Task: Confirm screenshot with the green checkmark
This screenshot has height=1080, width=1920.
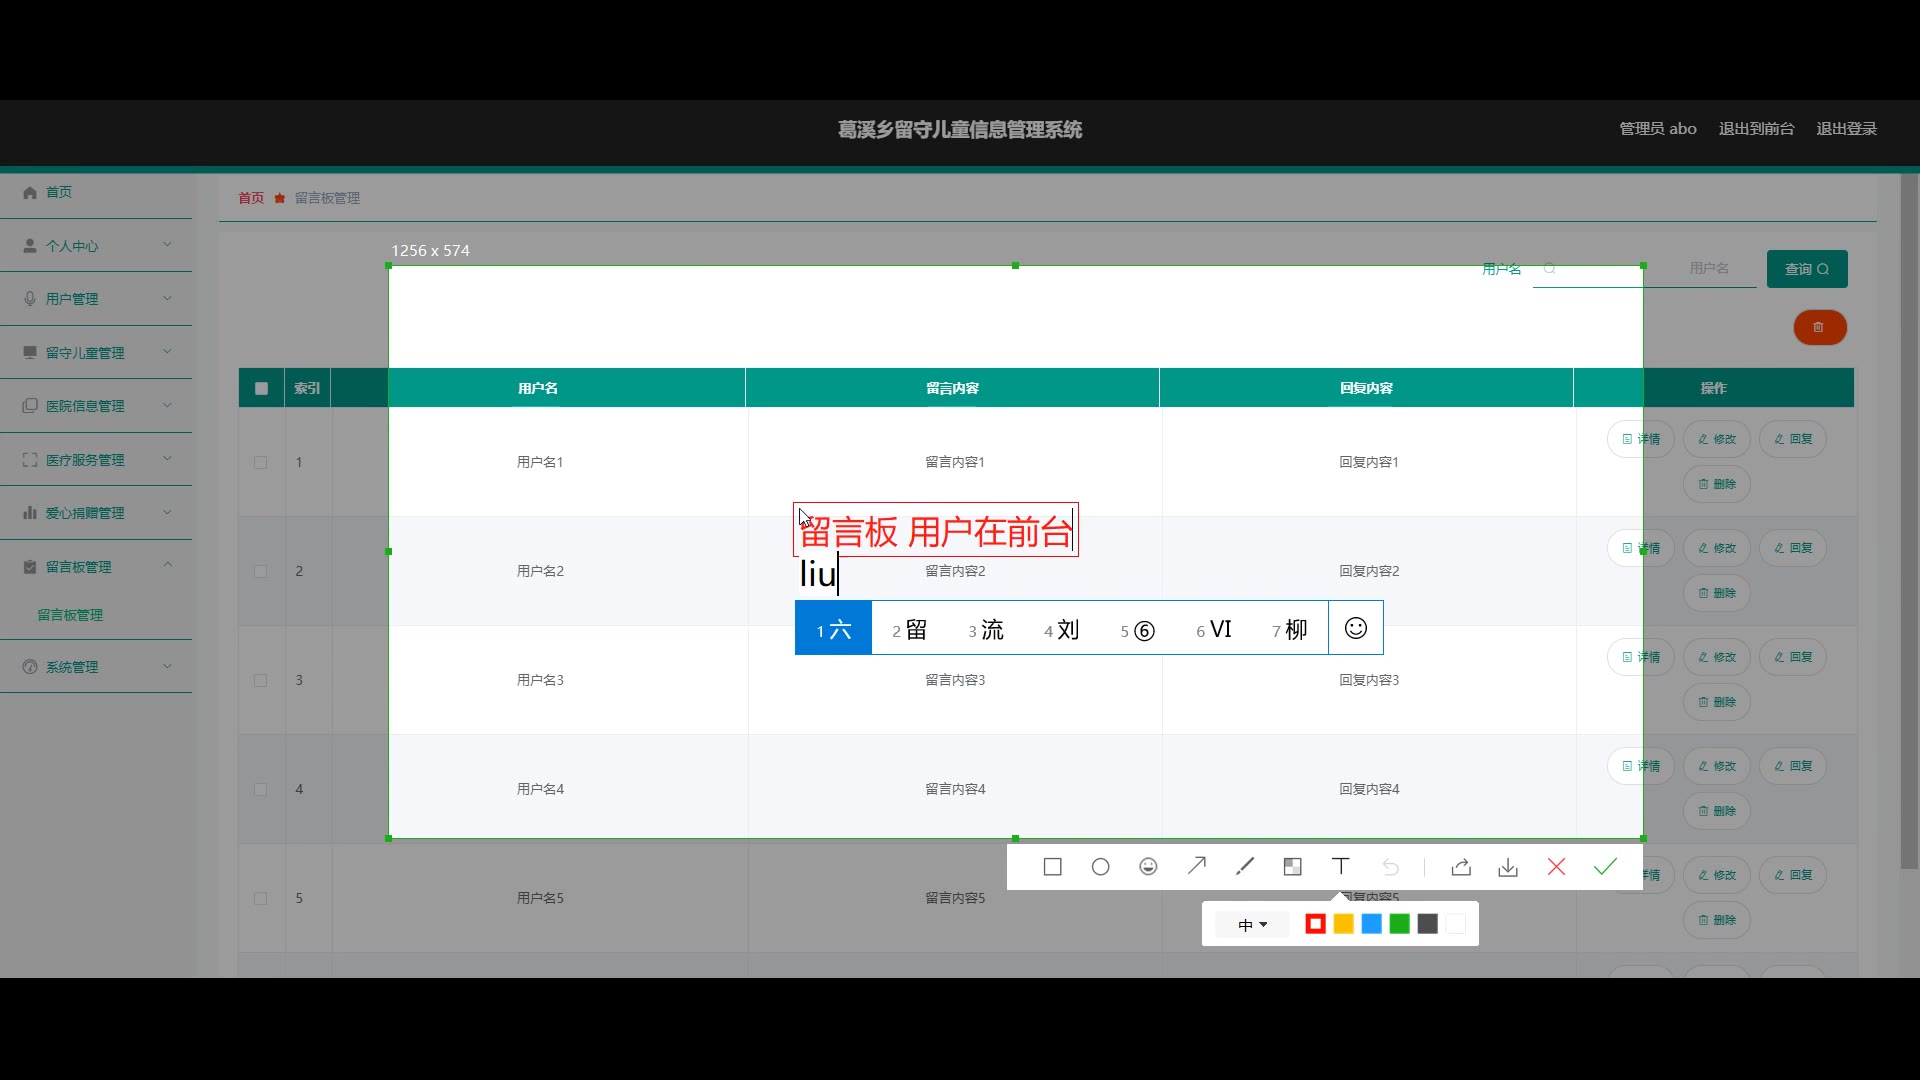Action: pos(1605,867)
